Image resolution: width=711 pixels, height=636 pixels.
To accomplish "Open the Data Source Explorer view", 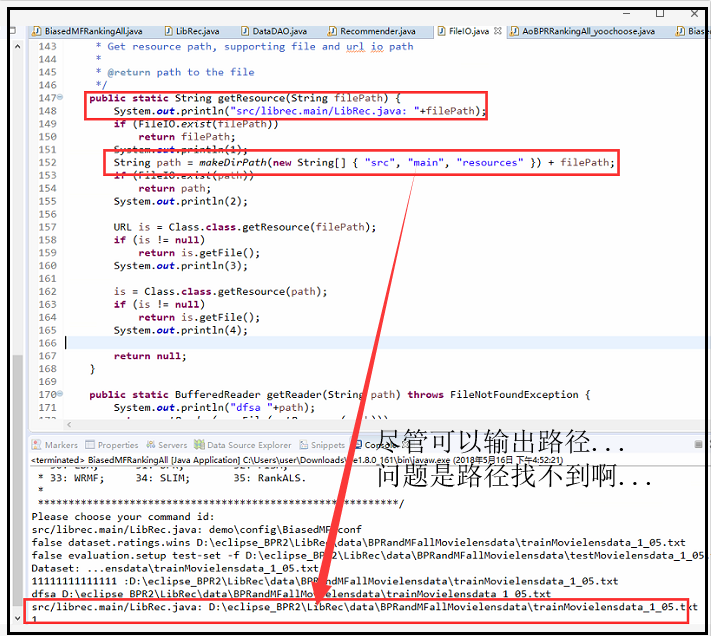I will (243, 445).
